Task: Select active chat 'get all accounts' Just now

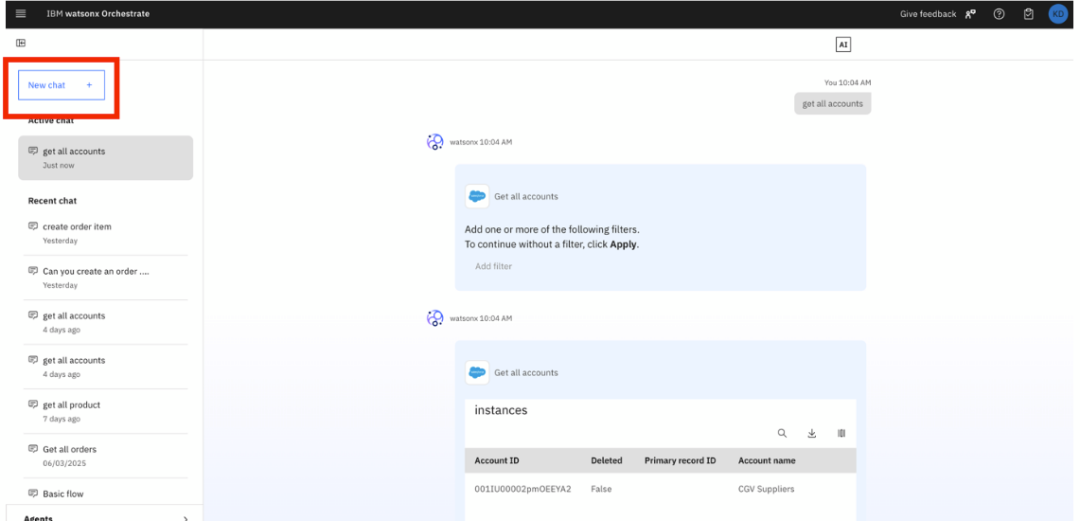Action: pyautogui.click(x=105, y=158)
